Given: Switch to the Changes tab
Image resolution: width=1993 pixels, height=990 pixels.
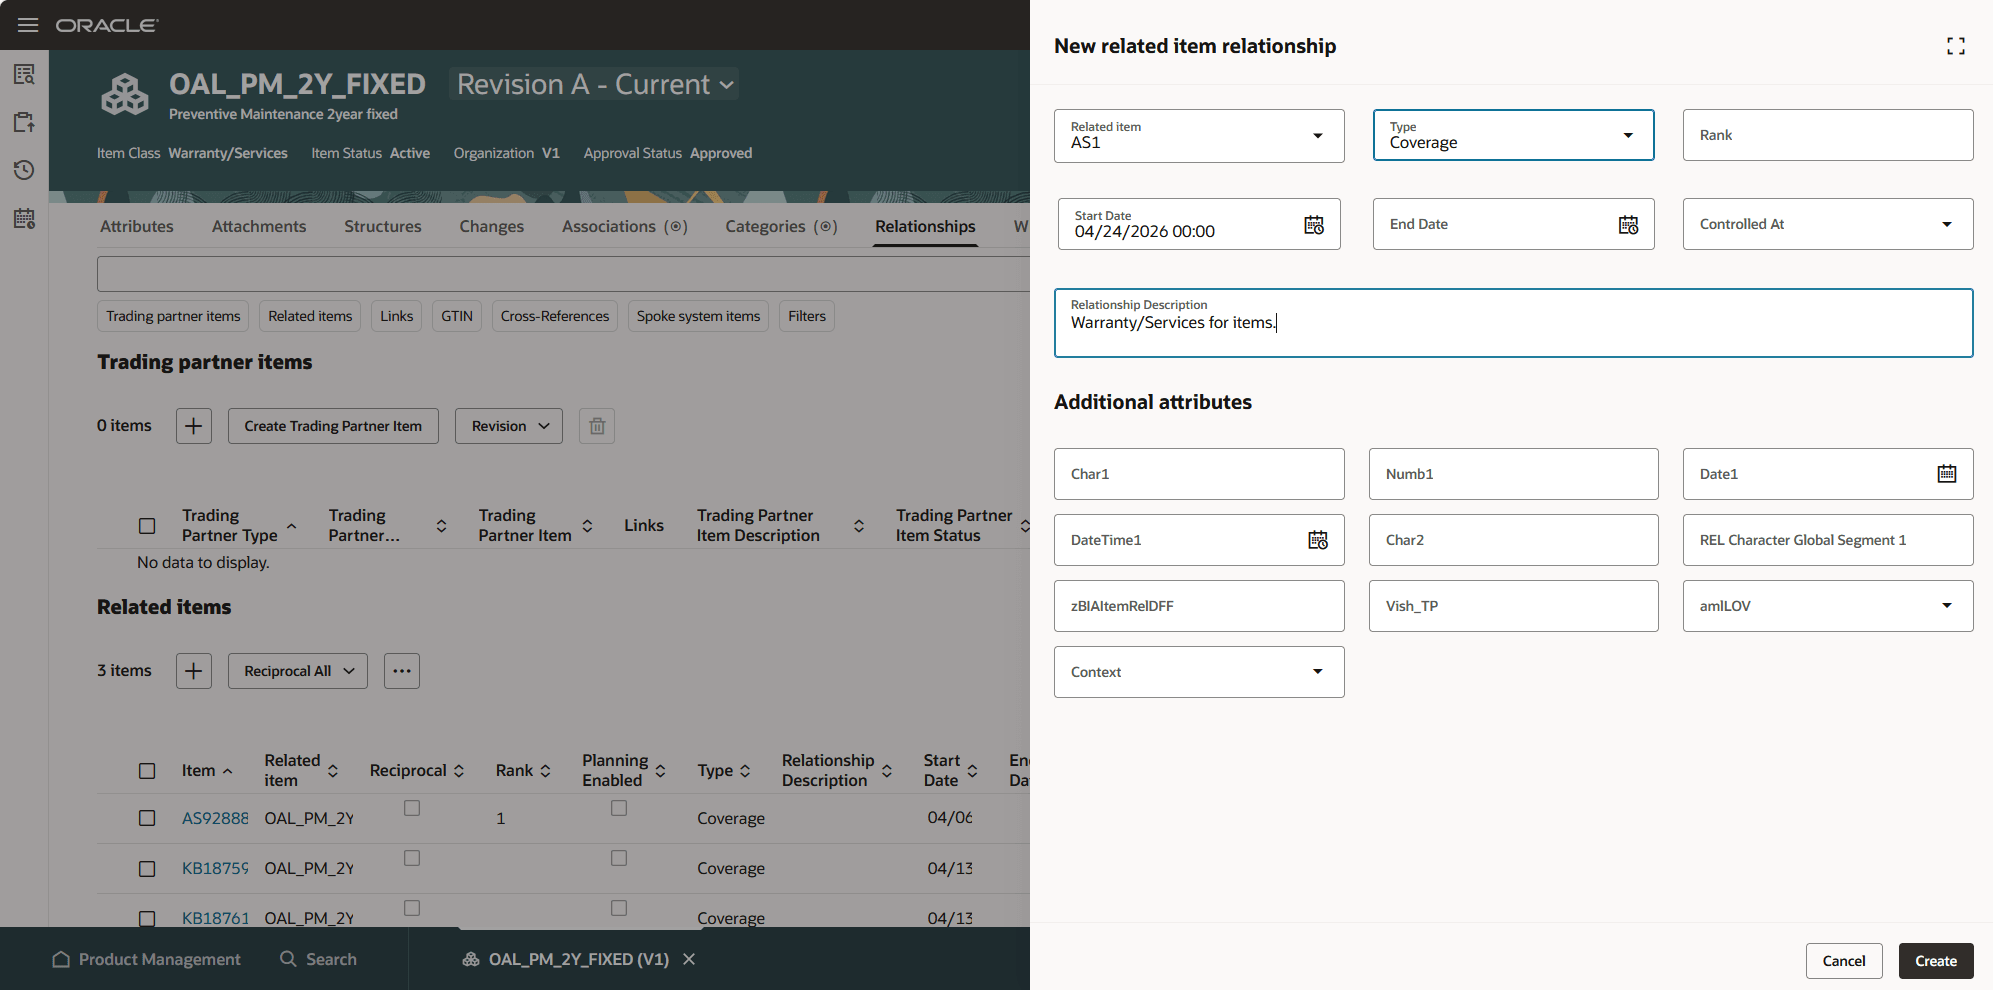Looking at the screenshot, I should (x=492, y=227).
